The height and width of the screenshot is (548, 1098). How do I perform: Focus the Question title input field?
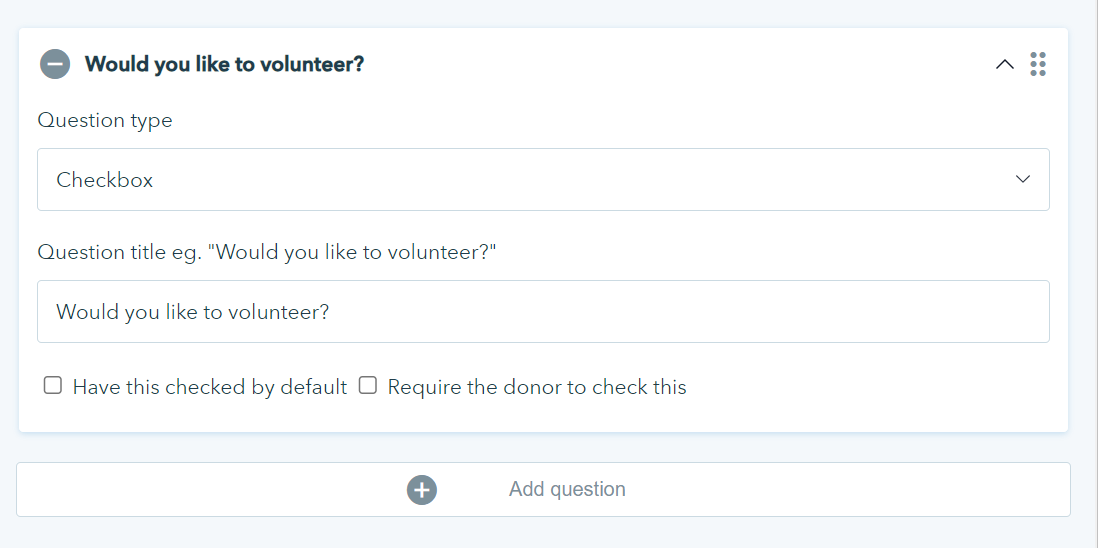[x=543, y=312]
